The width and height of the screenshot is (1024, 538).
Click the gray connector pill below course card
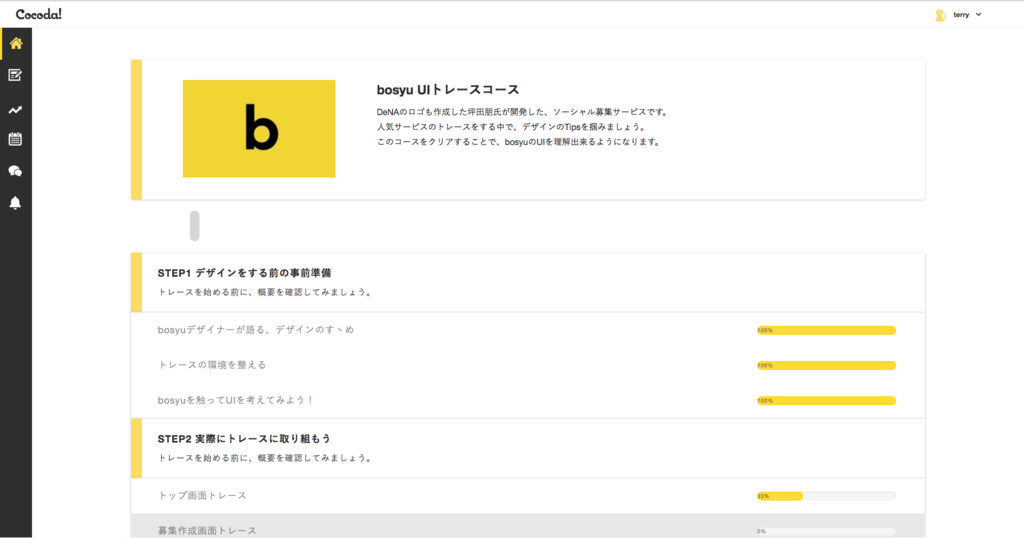195,226
